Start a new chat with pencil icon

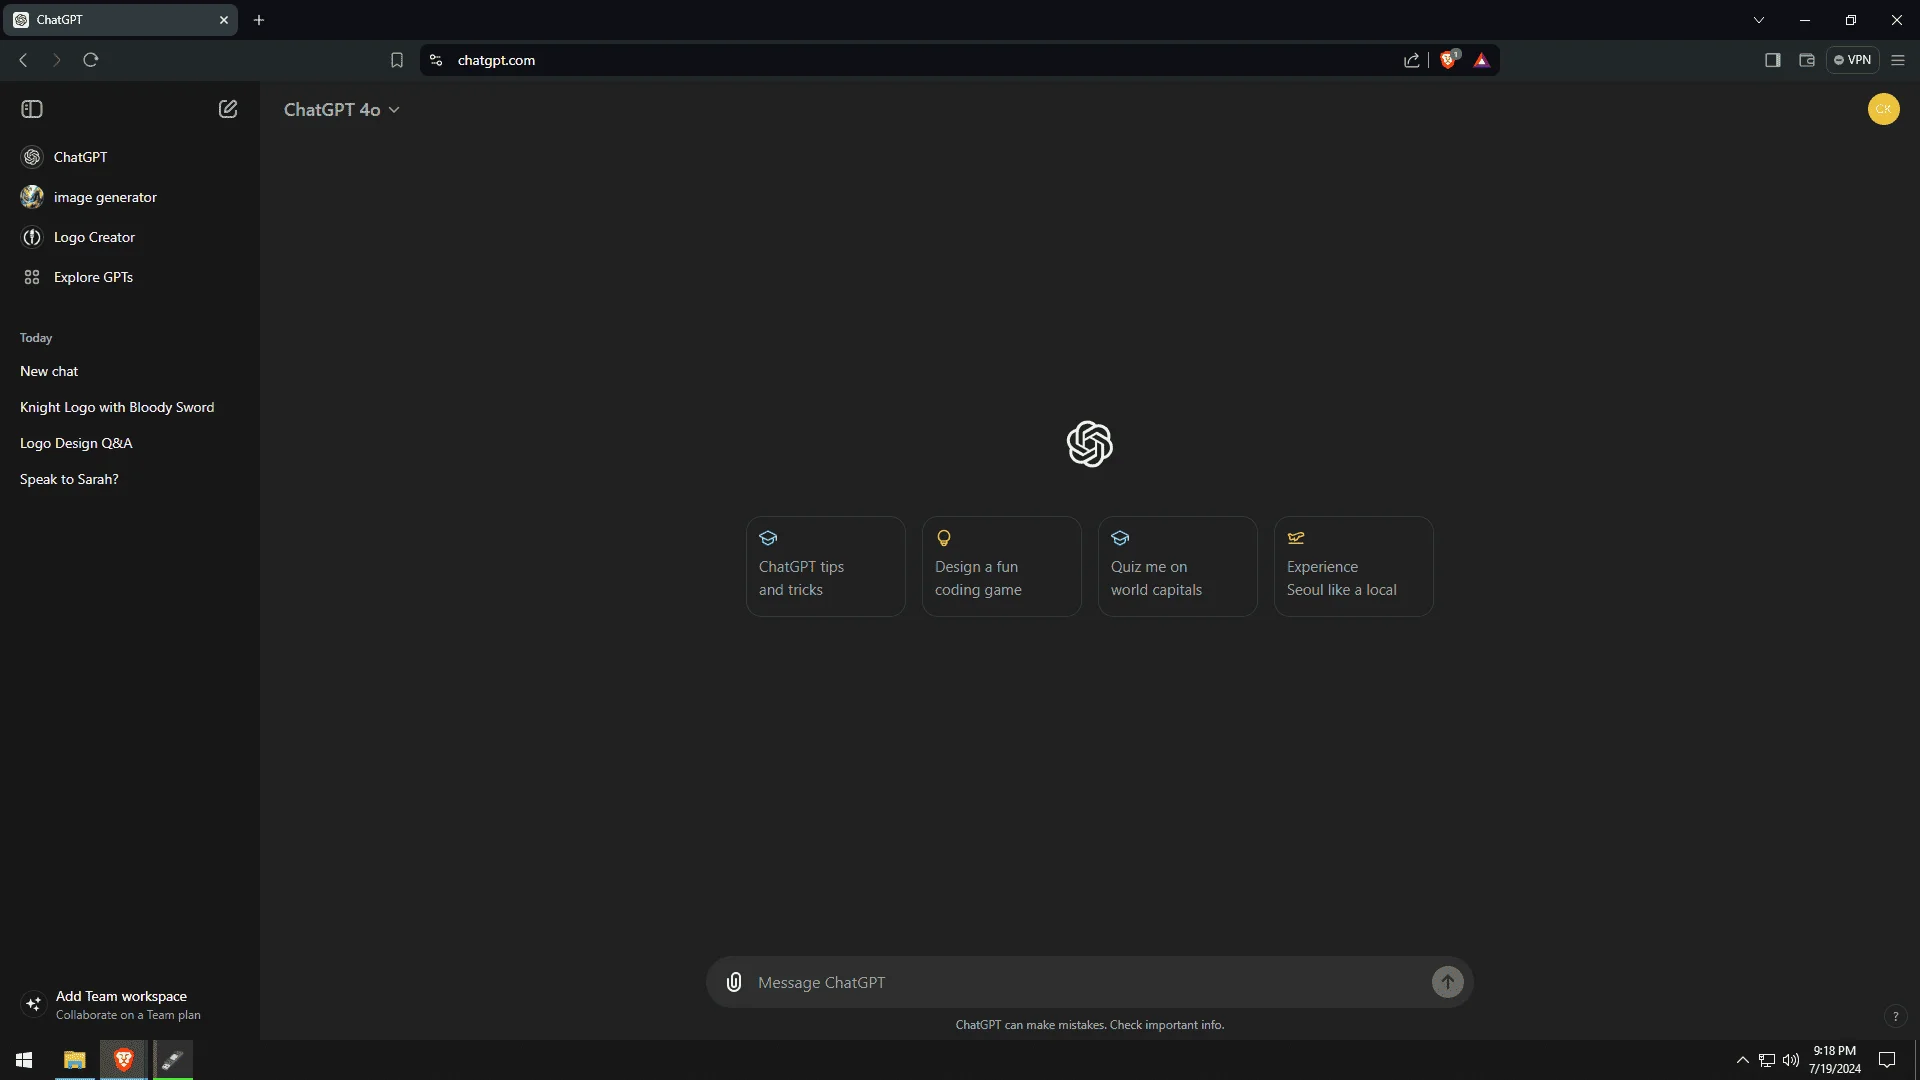228,109
